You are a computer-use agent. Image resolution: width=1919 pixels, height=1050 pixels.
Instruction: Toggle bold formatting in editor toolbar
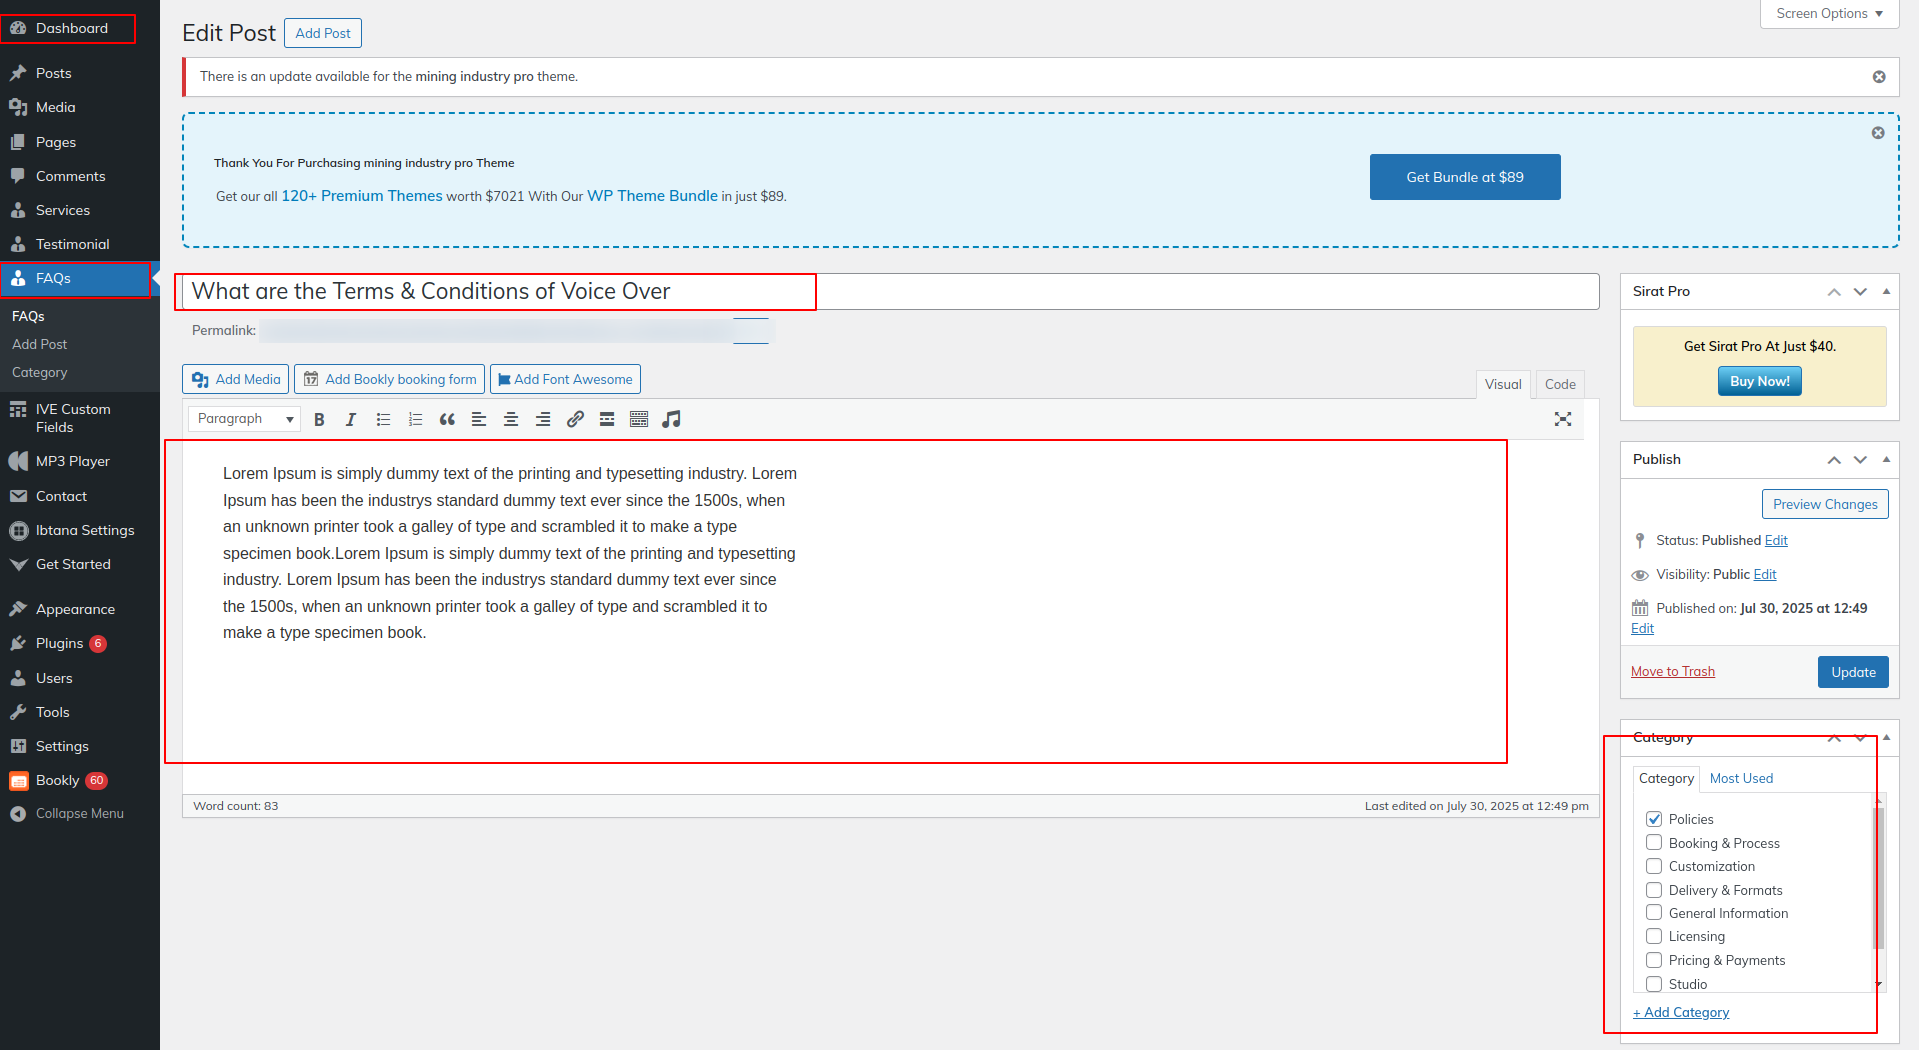click(x=319, y=420)
